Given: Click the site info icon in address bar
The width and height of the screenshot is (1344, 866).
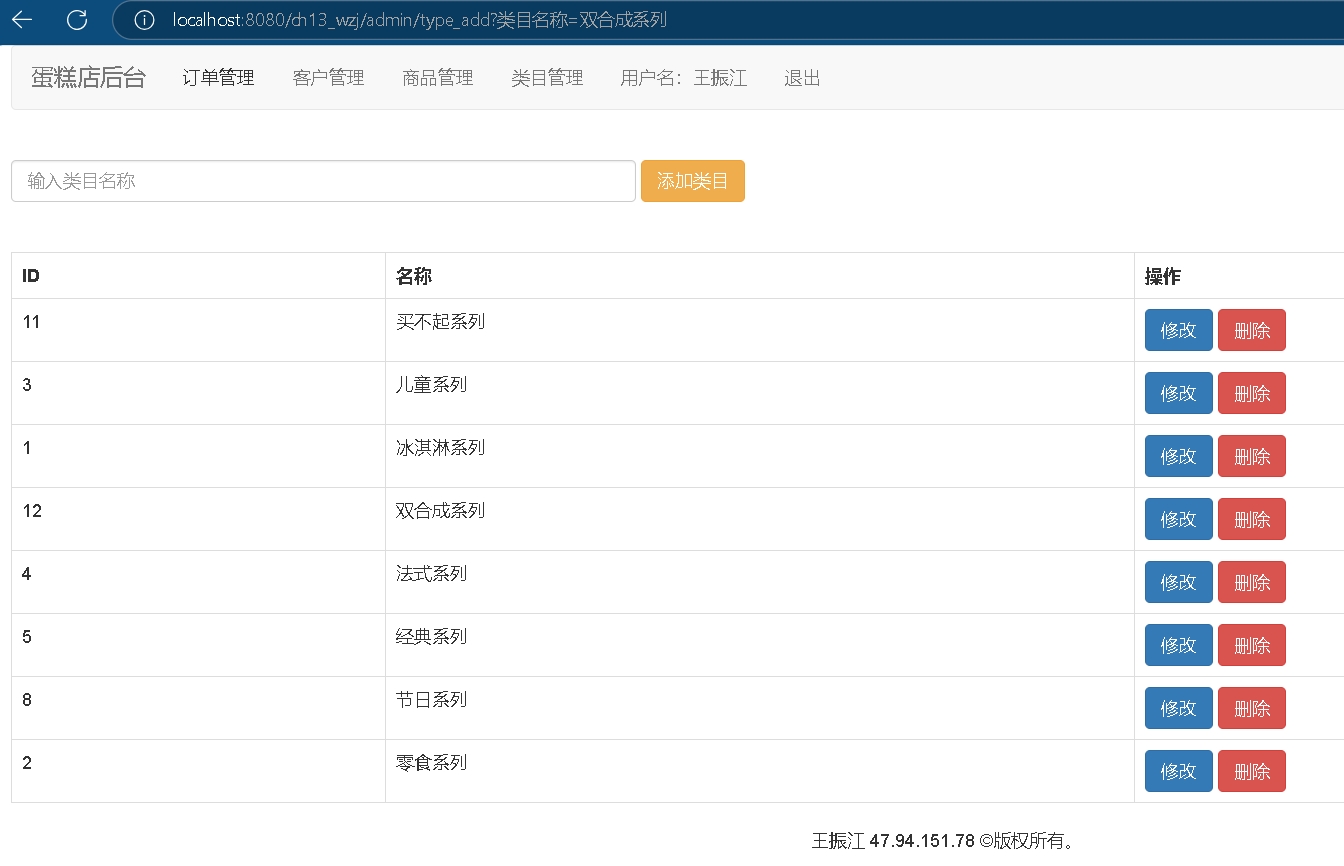Looking at the screenshot, I should point(144,20).
